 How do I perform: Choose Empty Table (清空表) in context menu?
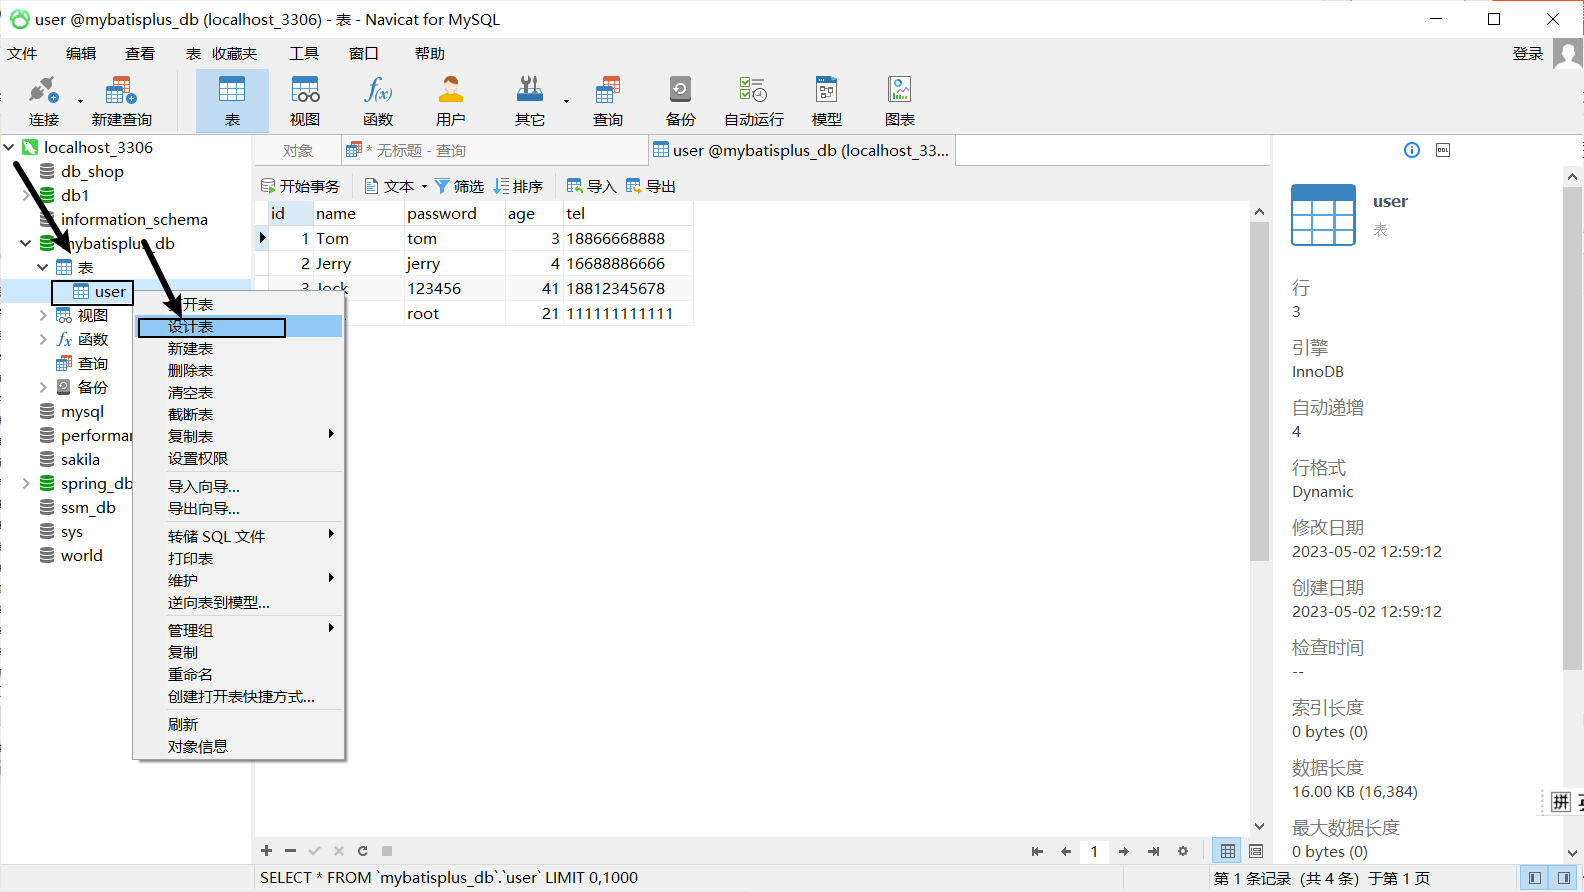point(240,393)
